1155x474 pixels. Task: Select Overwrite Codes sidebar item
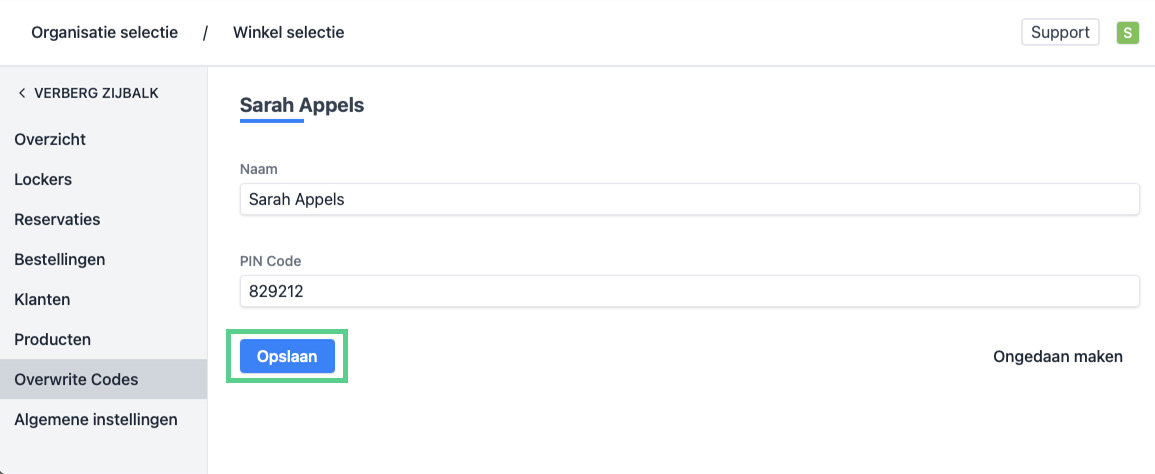76,379
